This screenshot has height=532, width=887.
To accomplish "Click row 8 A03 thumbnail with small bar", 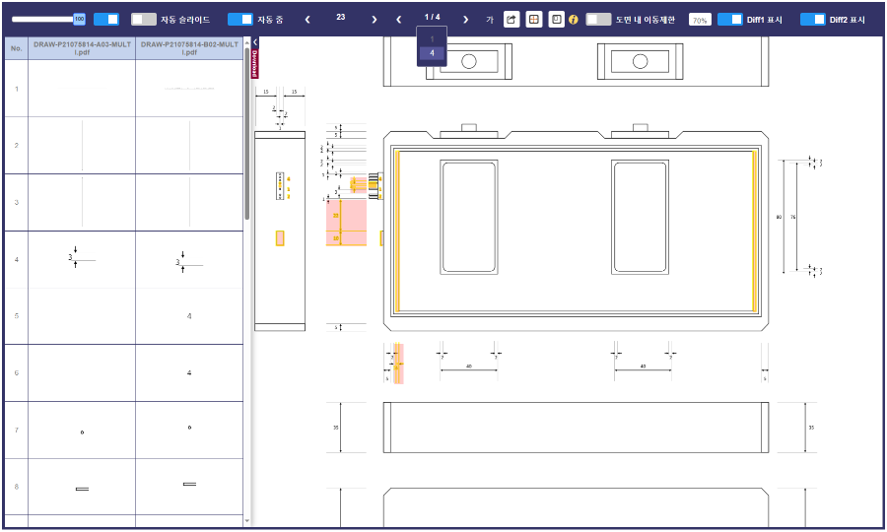I will [82, 487].
